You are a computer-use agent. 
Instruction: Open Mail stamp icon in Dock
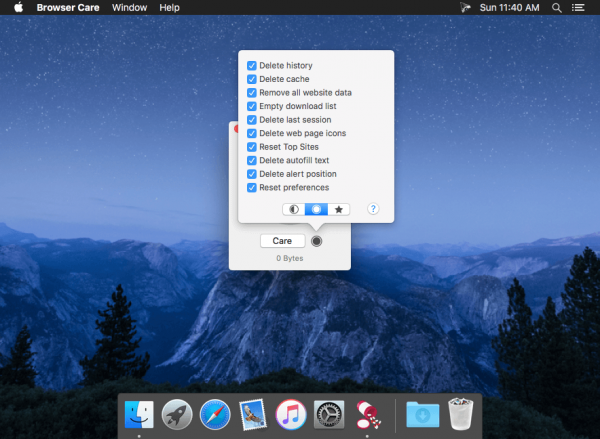[x=253, y=414]
